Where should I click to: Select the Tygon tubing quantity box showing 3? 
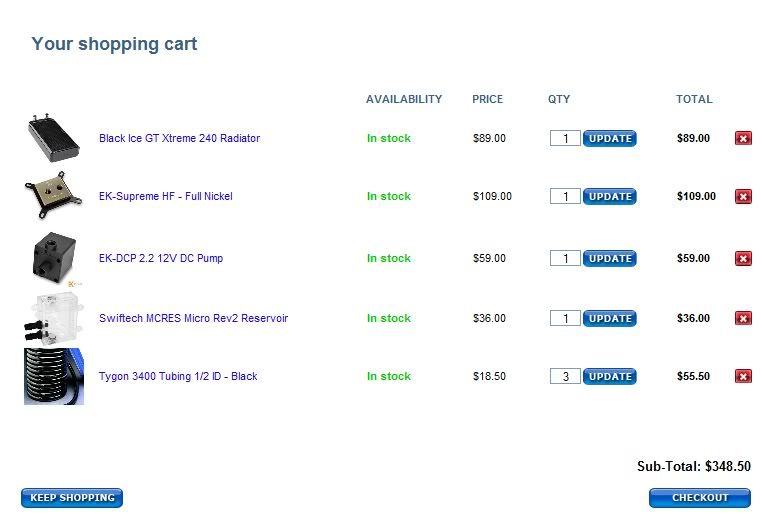[565, 376]
